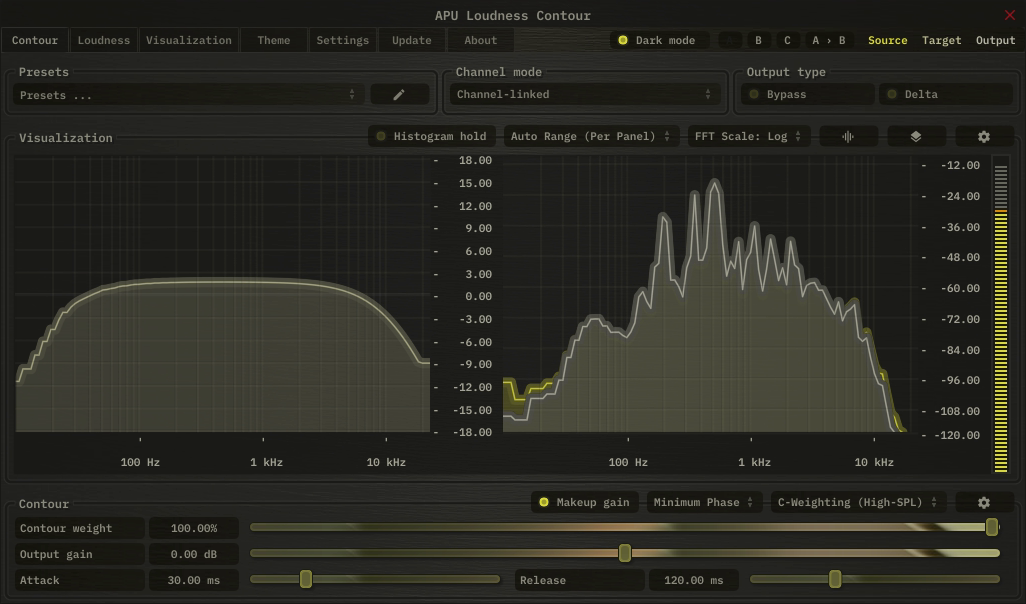Open the FFT Scale: Log dropdown
Screen dimensions: 1026x604
coord(749,137)
